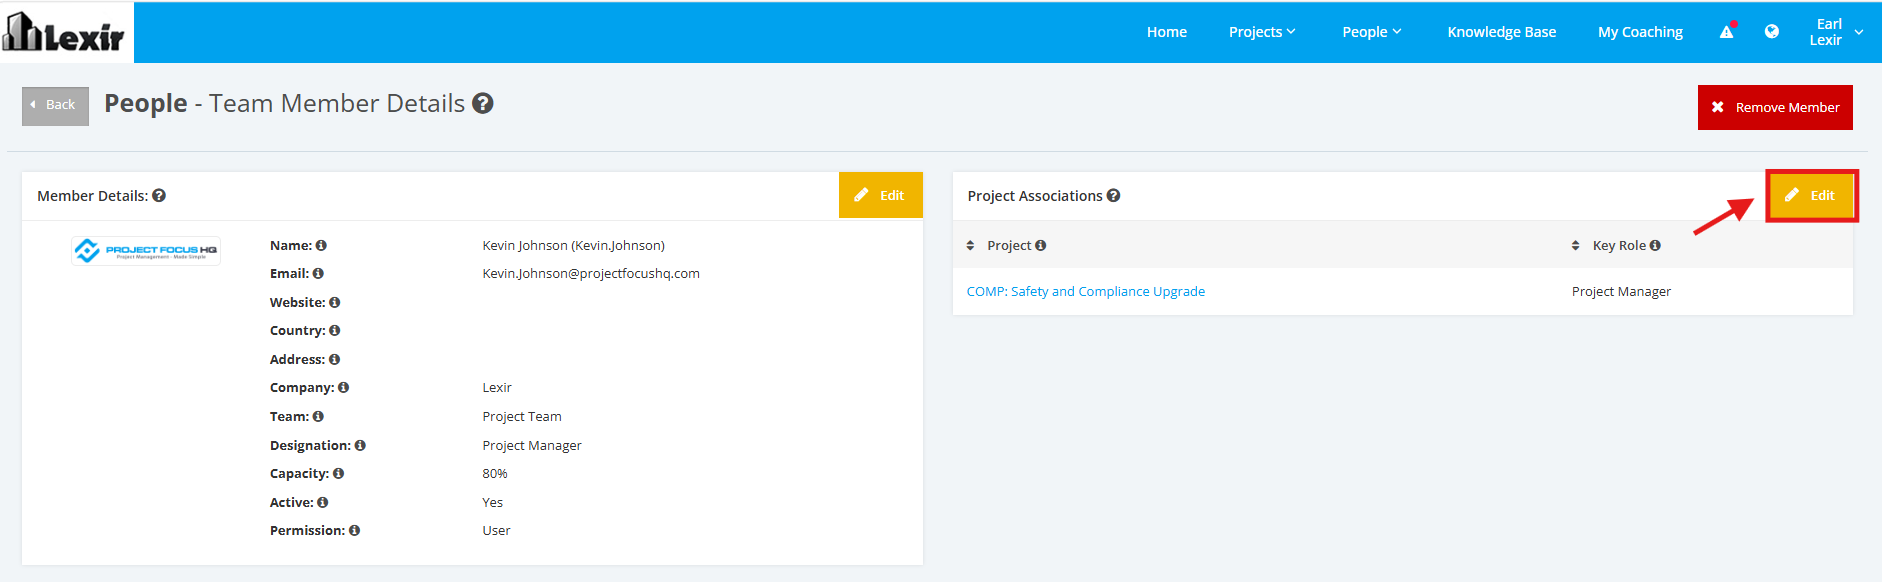Click the designation value Project Manager

coord(532,445)
